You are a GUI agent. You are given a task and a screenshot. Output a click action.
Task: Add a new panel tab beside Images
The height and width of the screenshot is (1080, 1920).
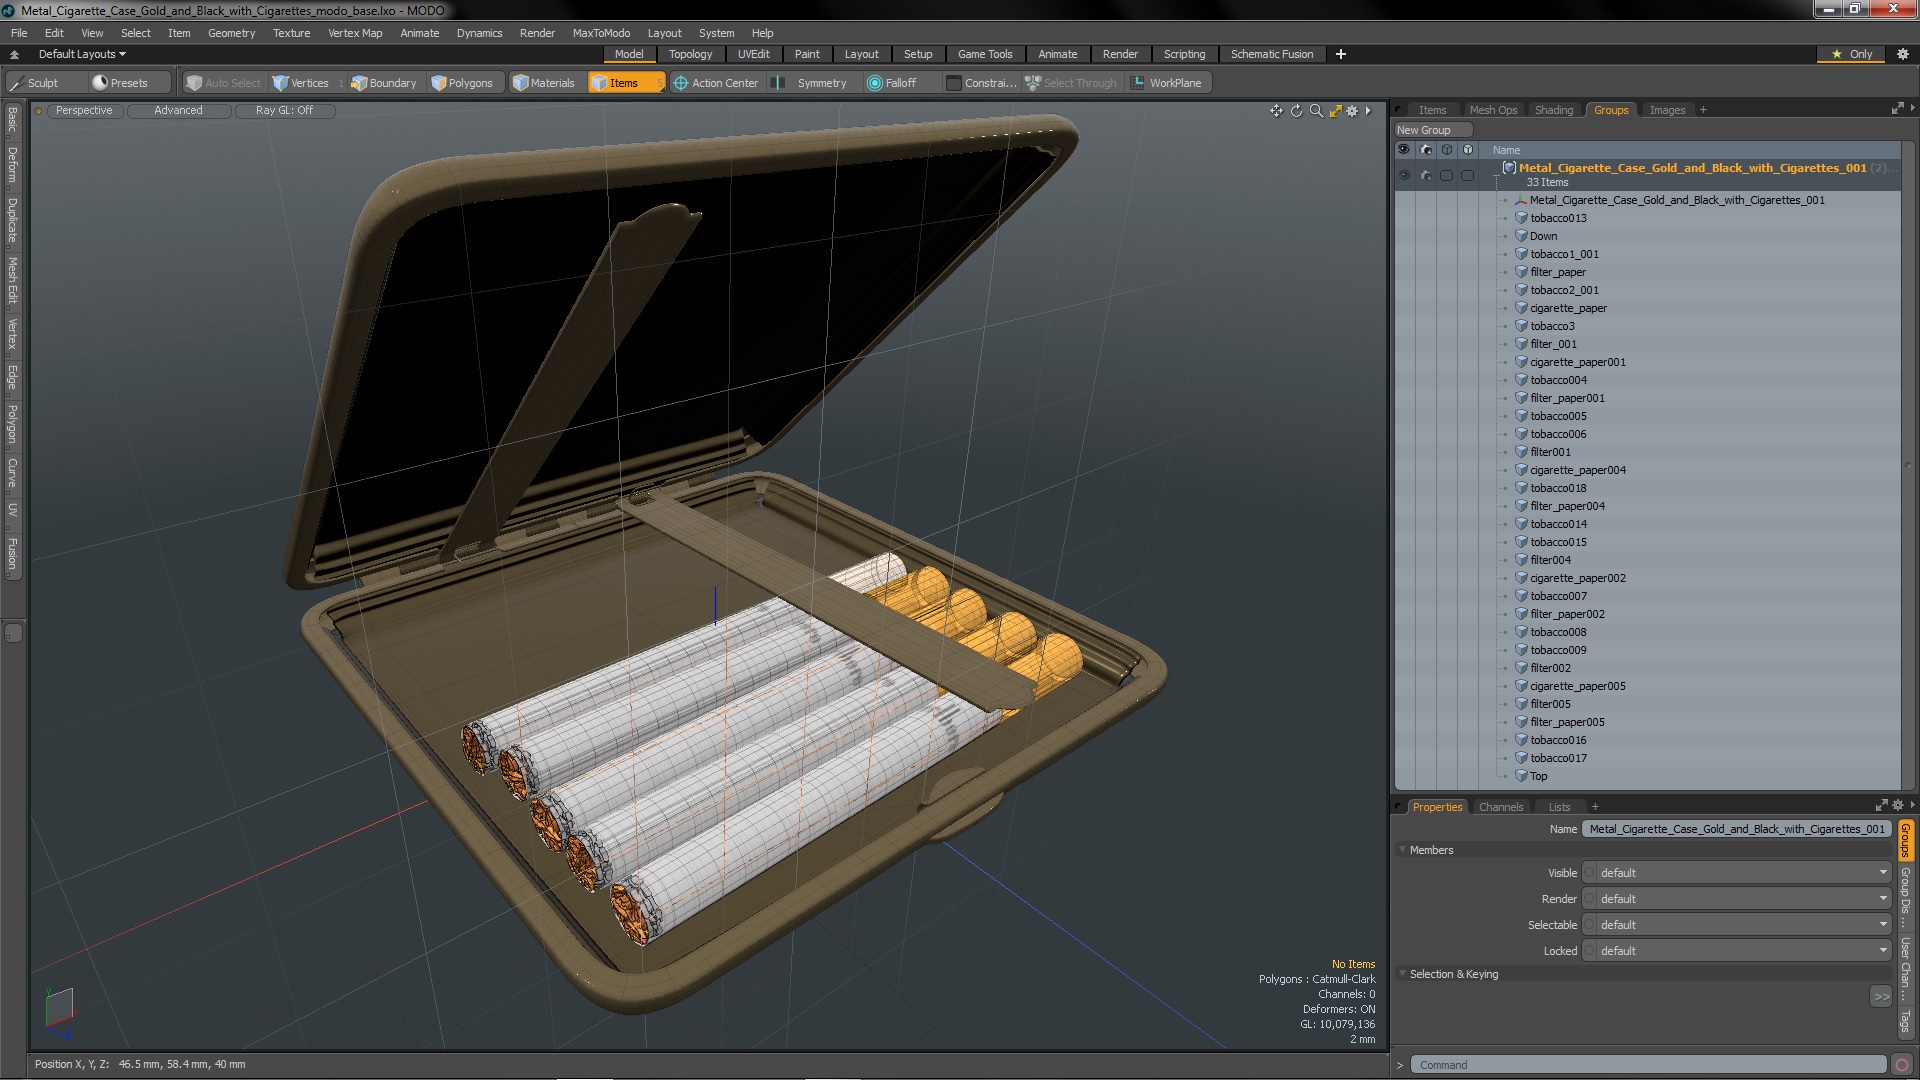point(1703,110)
